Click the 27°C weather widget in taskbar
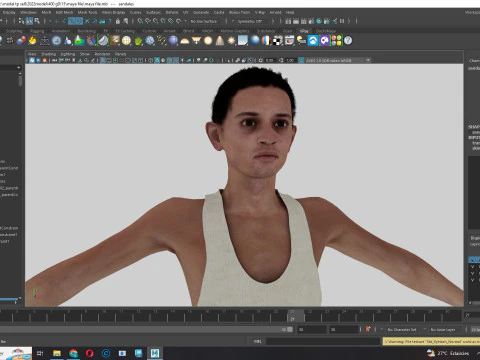The image size is (480, 360). click(448, 353)
